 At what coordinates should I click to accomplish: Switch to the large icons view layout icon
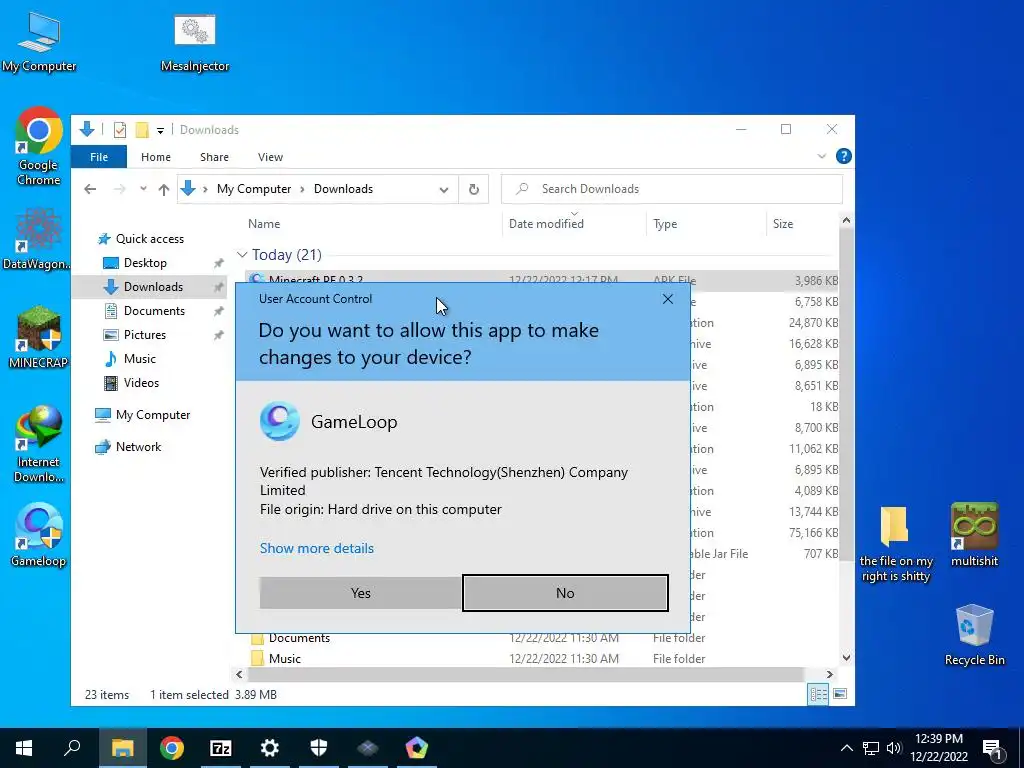tap(840, 694)
